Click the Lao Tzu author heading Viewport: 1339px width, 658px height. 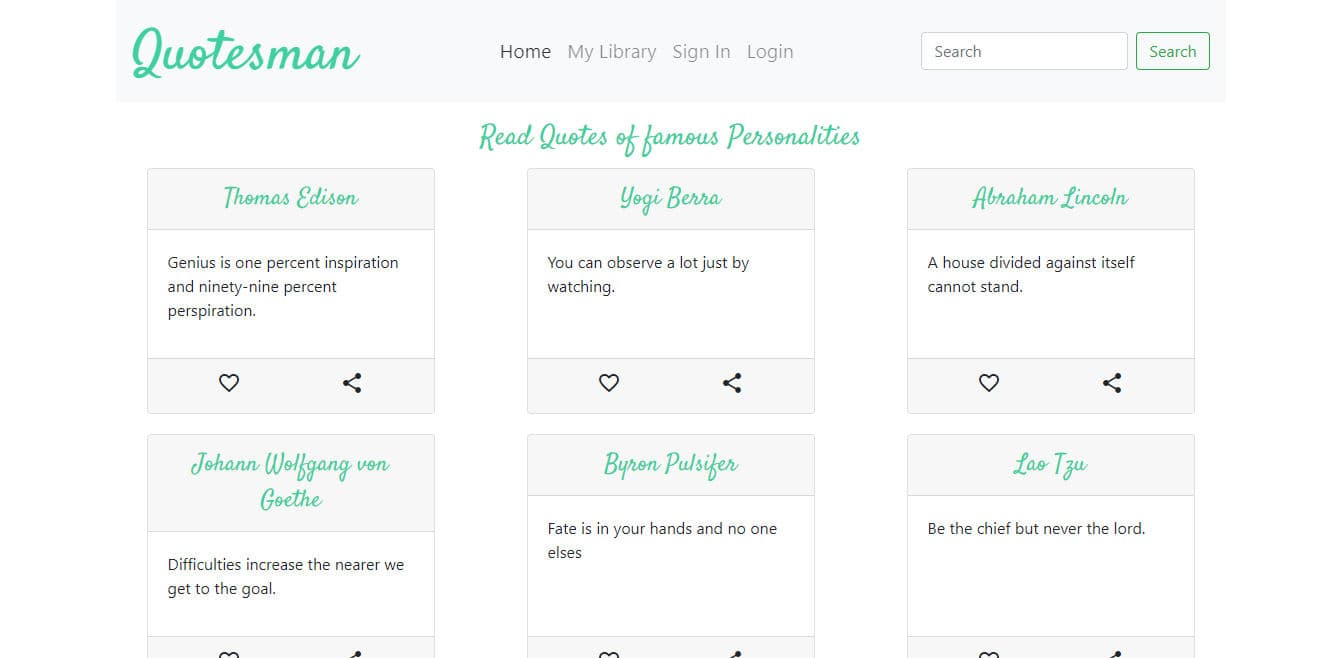coord(1050,465)
